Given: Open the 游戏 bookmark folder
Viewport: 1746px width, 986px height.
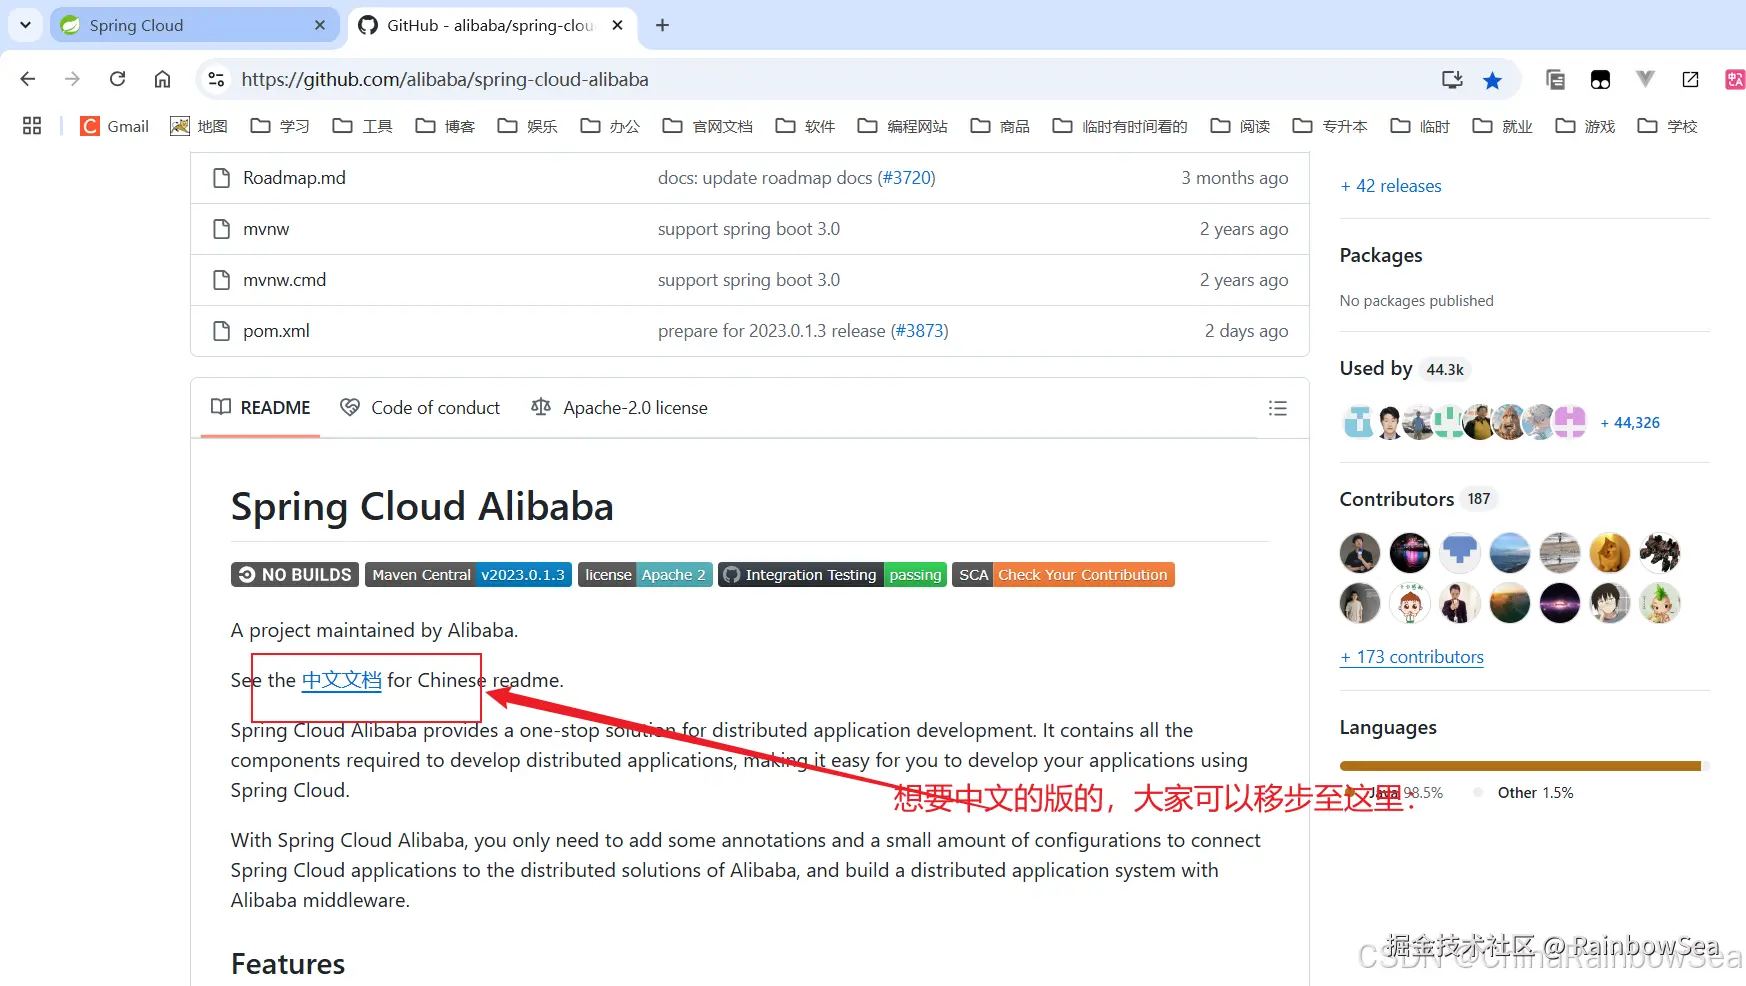Looking at the screenshot, I should click(1585, 126).
